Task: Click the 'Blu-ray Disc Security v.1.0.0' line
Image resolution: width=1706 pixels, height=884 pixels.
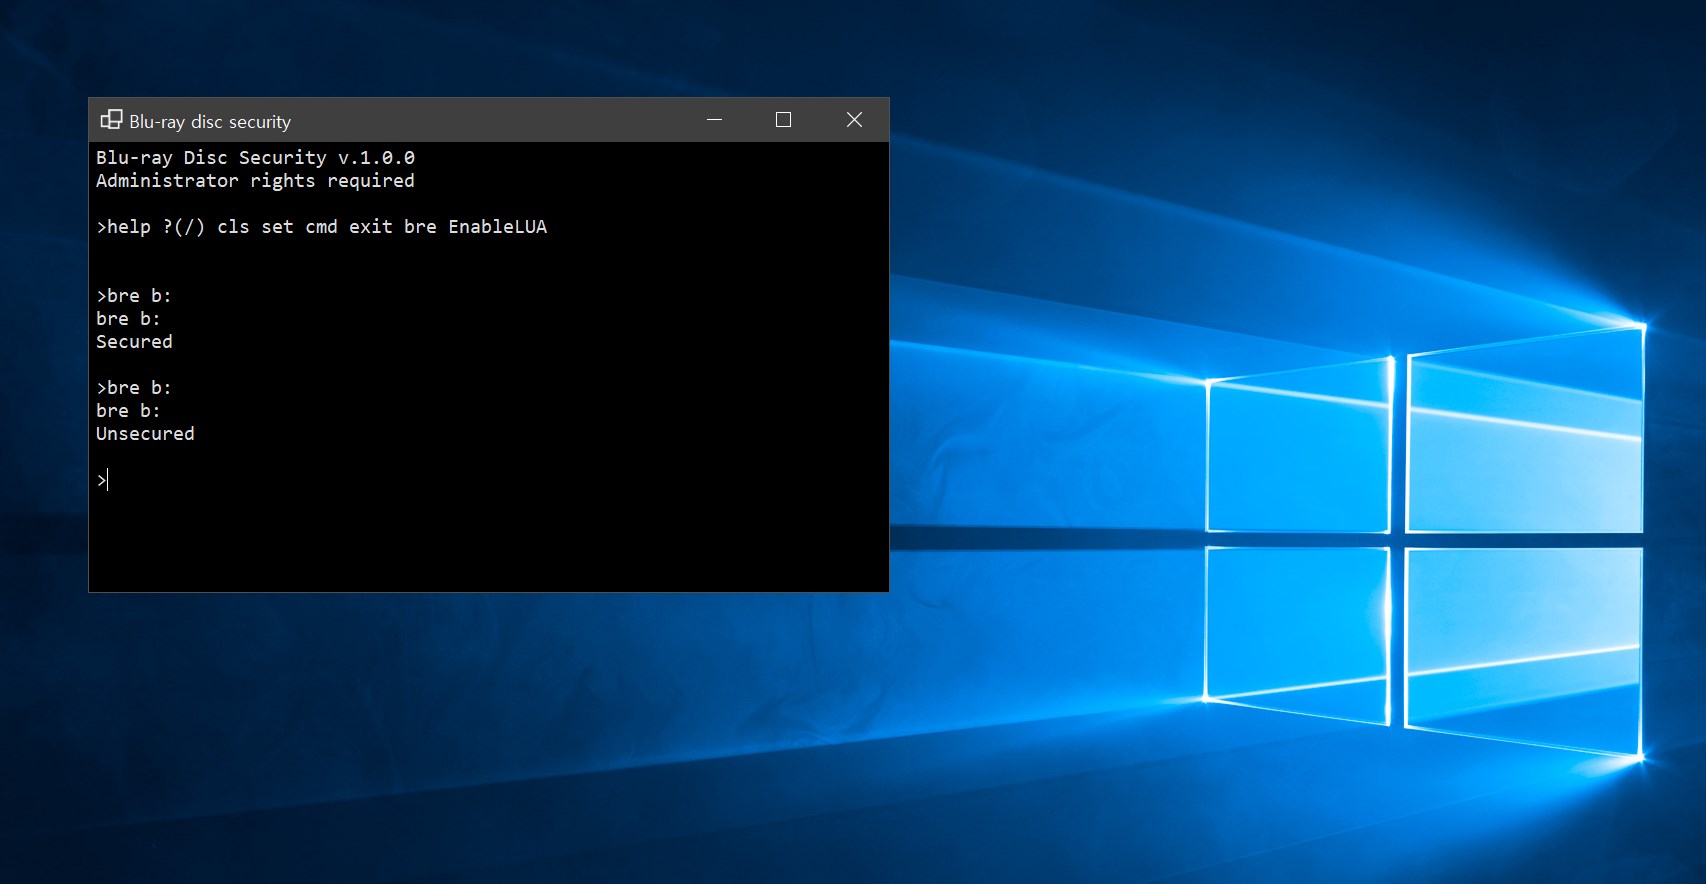Action: point(255,158)
